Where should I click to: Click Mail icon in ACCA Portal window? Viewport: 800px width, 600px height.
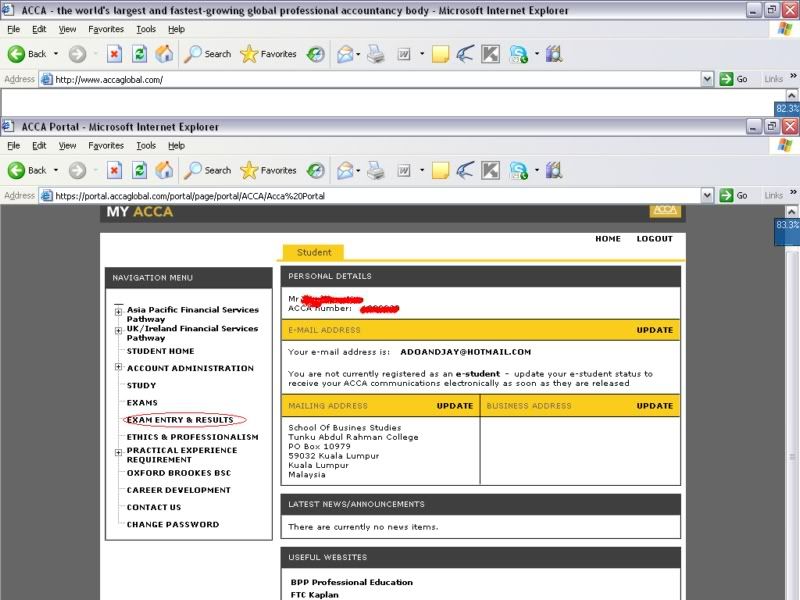[345, 170]
